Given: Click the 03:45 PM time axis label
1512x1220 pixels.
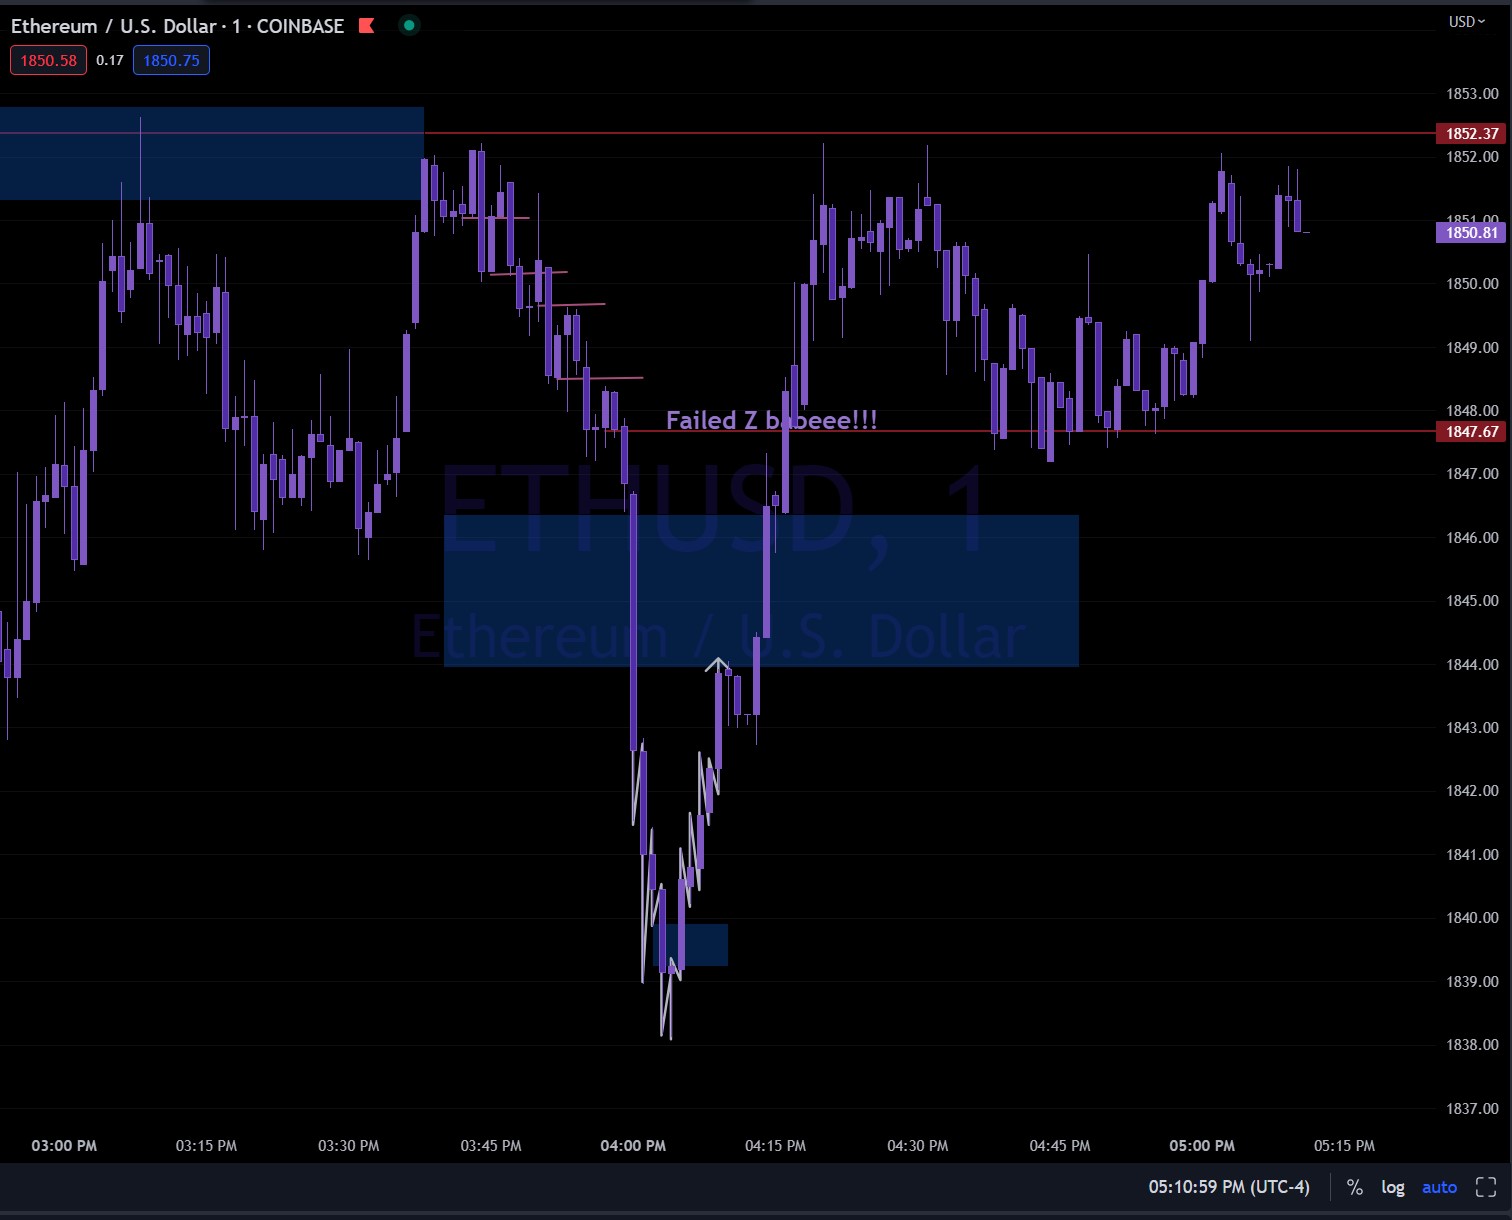Looking at the screenshot, I should [x=491, y=1146].
